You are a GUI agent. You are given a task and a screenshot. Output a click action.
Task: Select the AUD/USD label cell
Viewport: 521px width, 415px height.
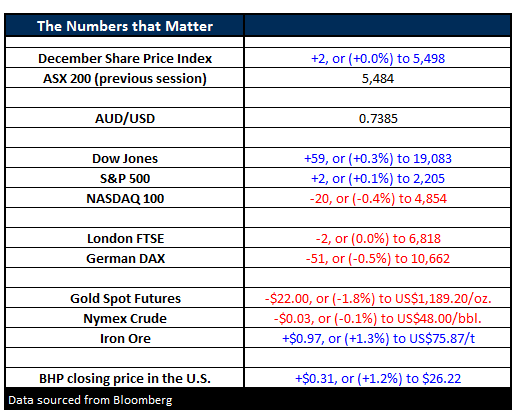125,119
